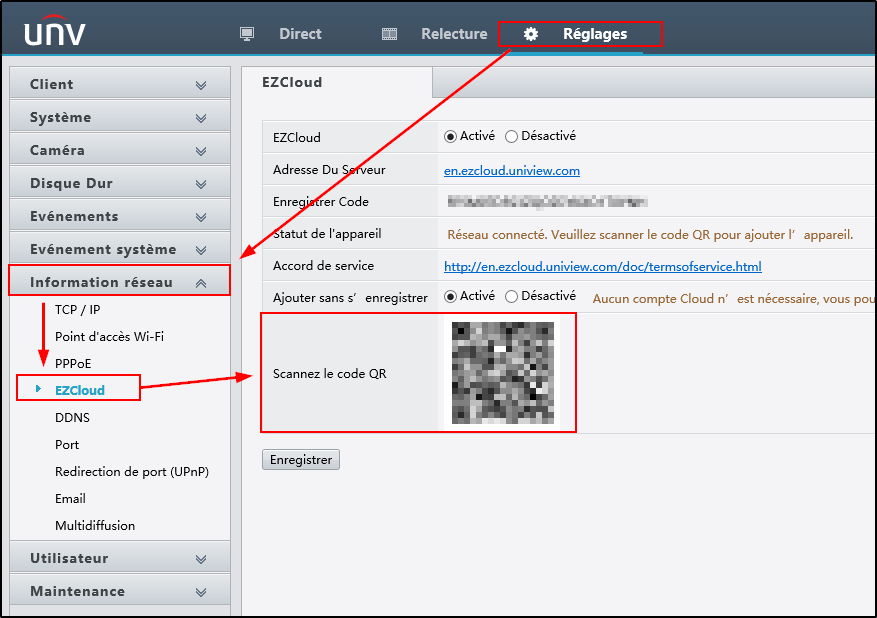
Task: Open the Maintenance menu section
Action: (120, 591)
